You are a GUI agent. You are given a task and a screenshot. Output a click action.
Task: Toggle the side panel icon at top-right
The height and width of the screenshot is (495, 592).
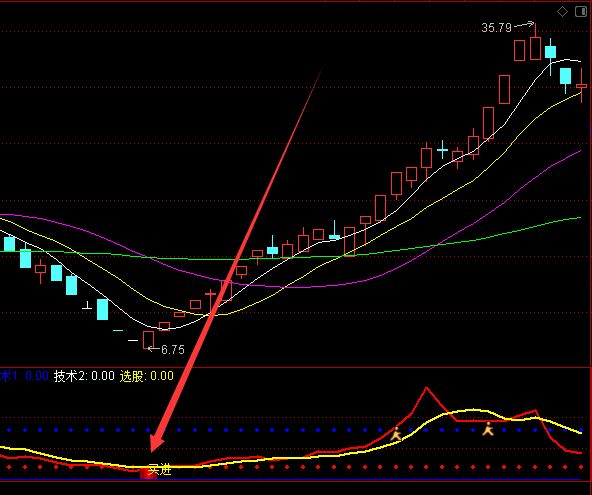point(581,12)
